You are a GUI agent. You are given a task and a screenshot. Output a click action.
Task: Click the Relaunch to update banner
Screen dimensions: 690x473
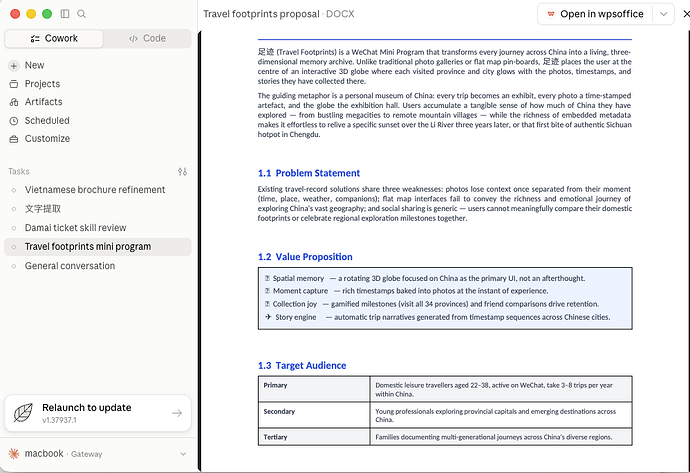[x=98, y=413]
